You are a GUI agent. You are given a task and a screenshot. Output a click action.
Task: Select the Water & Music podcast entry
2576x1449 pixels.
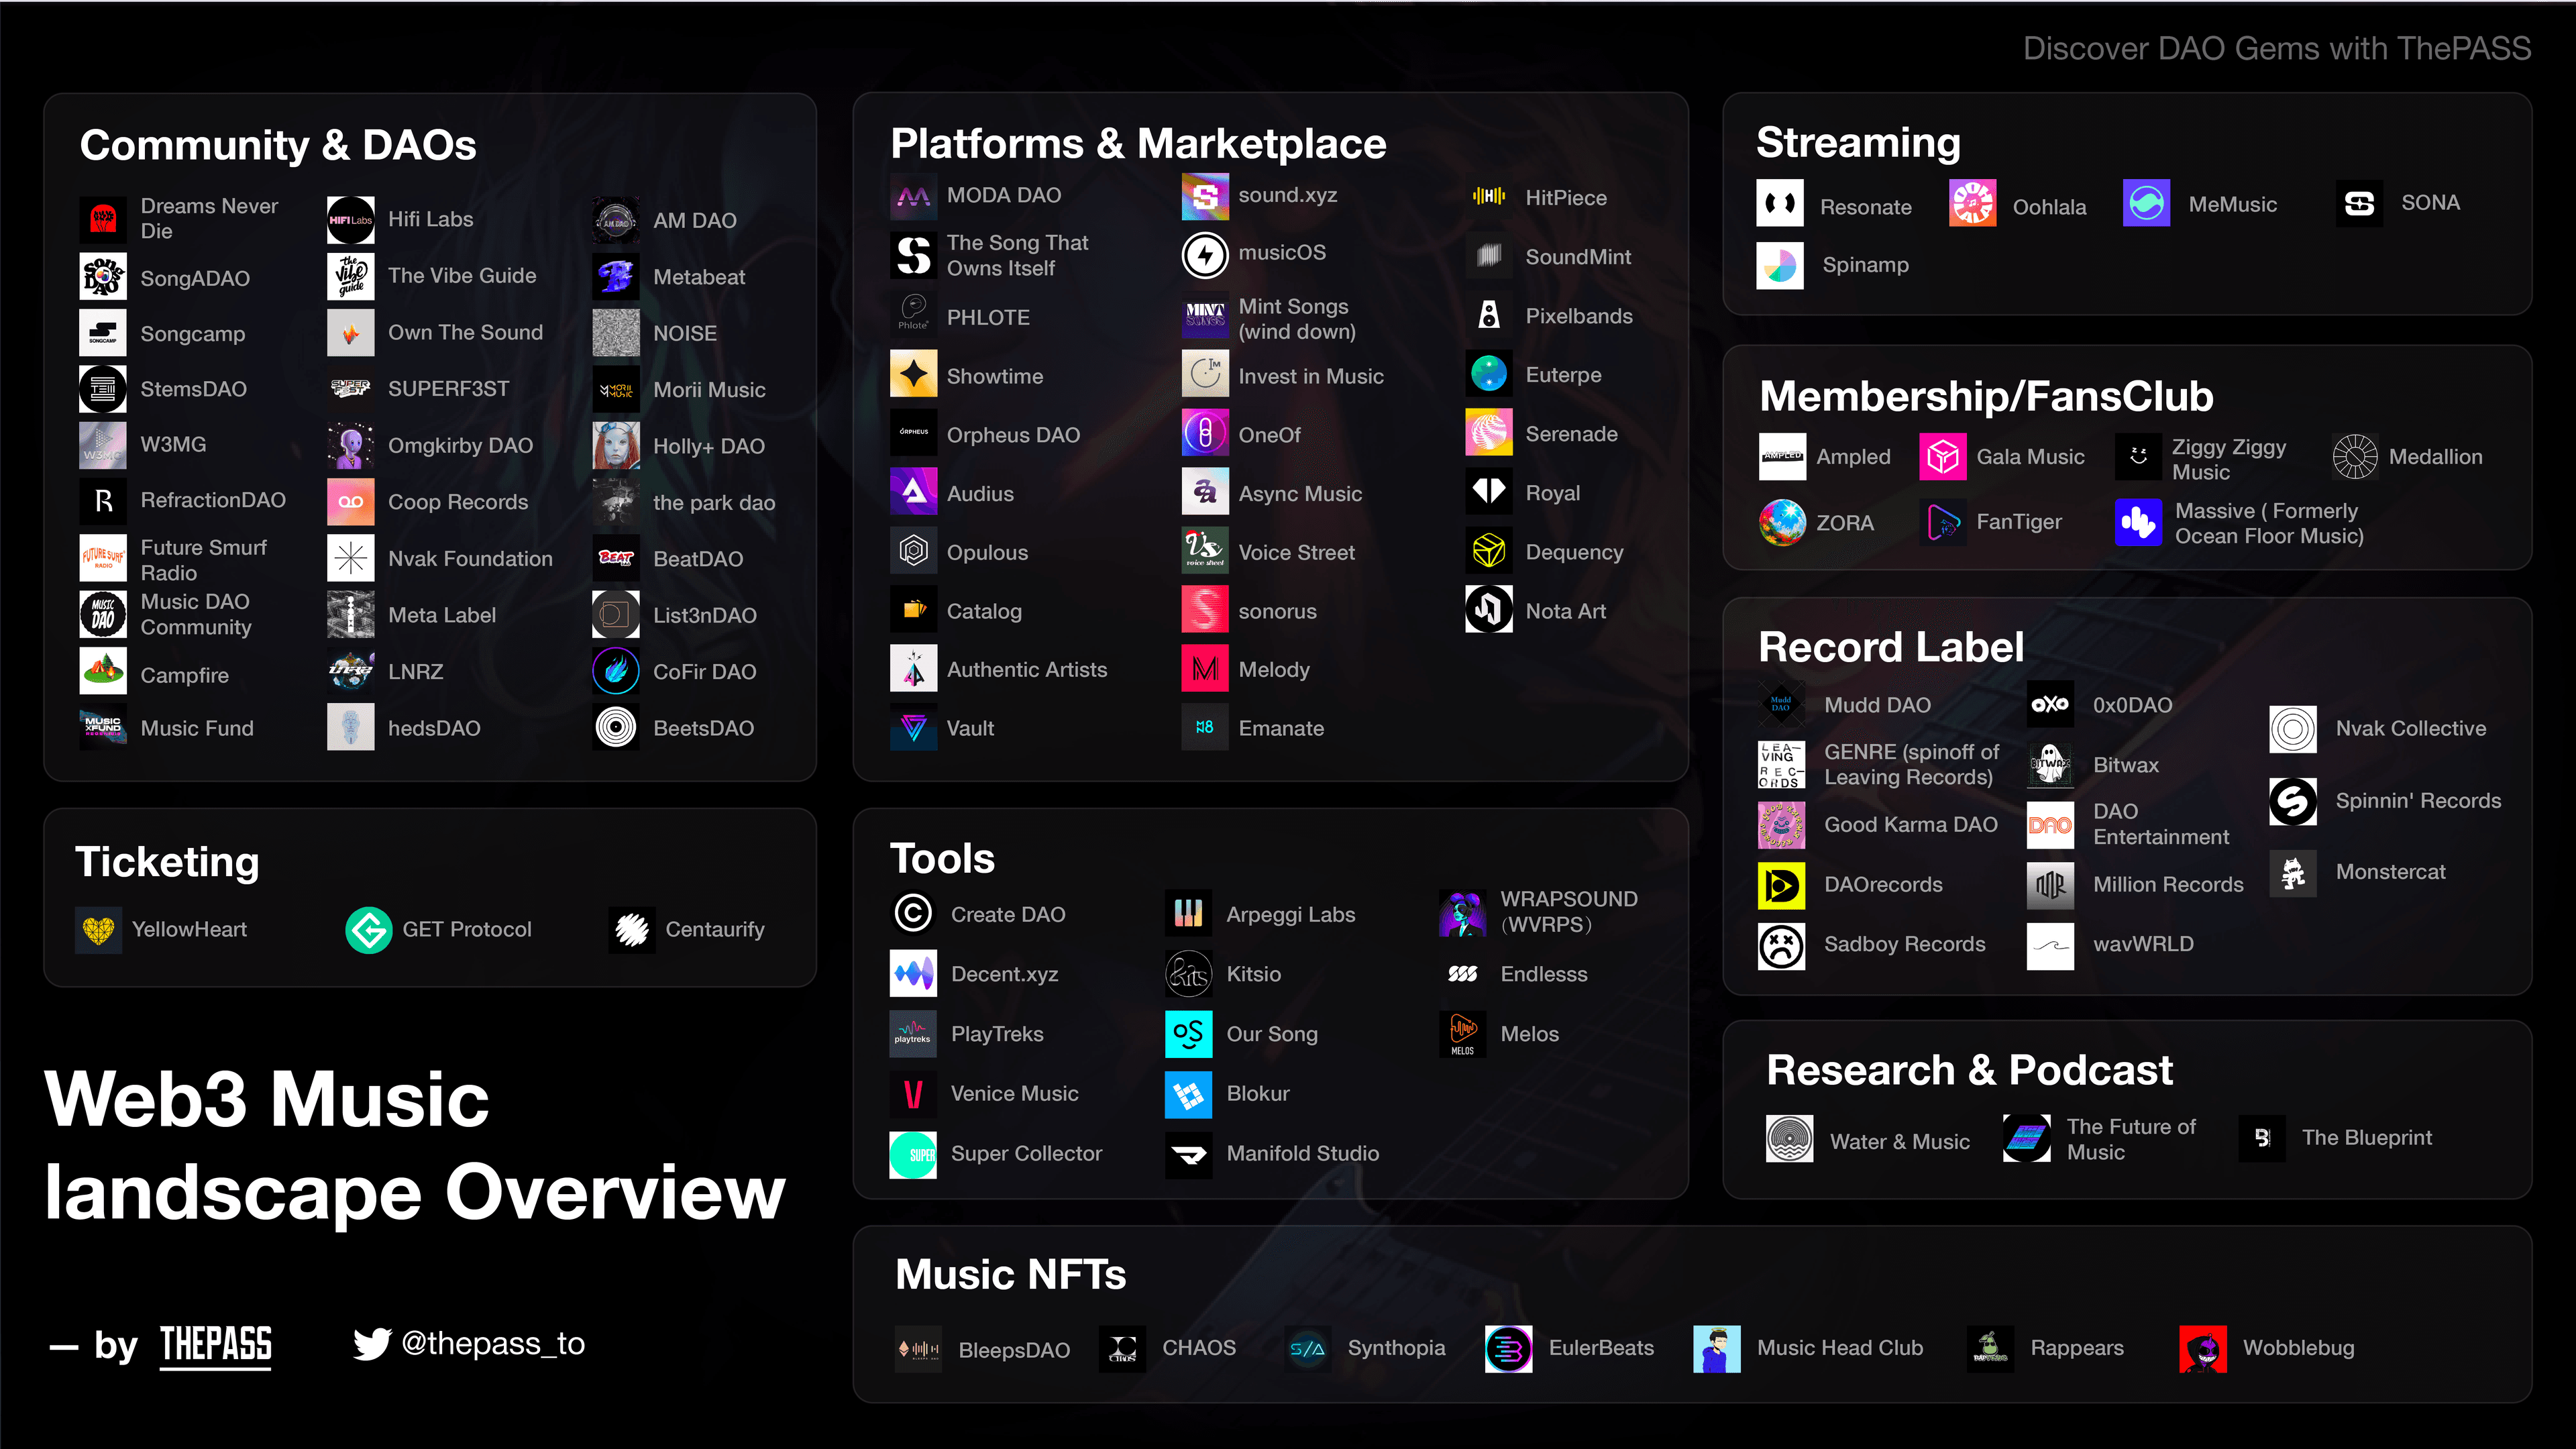[x=1868, y=1139]
